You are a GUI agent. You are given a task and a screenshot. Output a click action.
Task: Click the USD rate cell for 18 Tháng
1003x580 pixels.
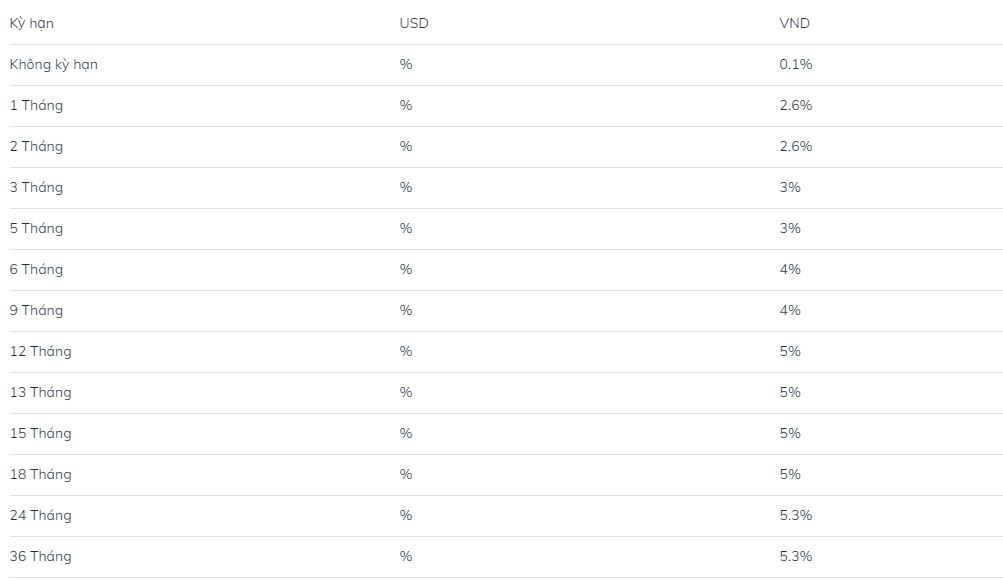point(406,474)
